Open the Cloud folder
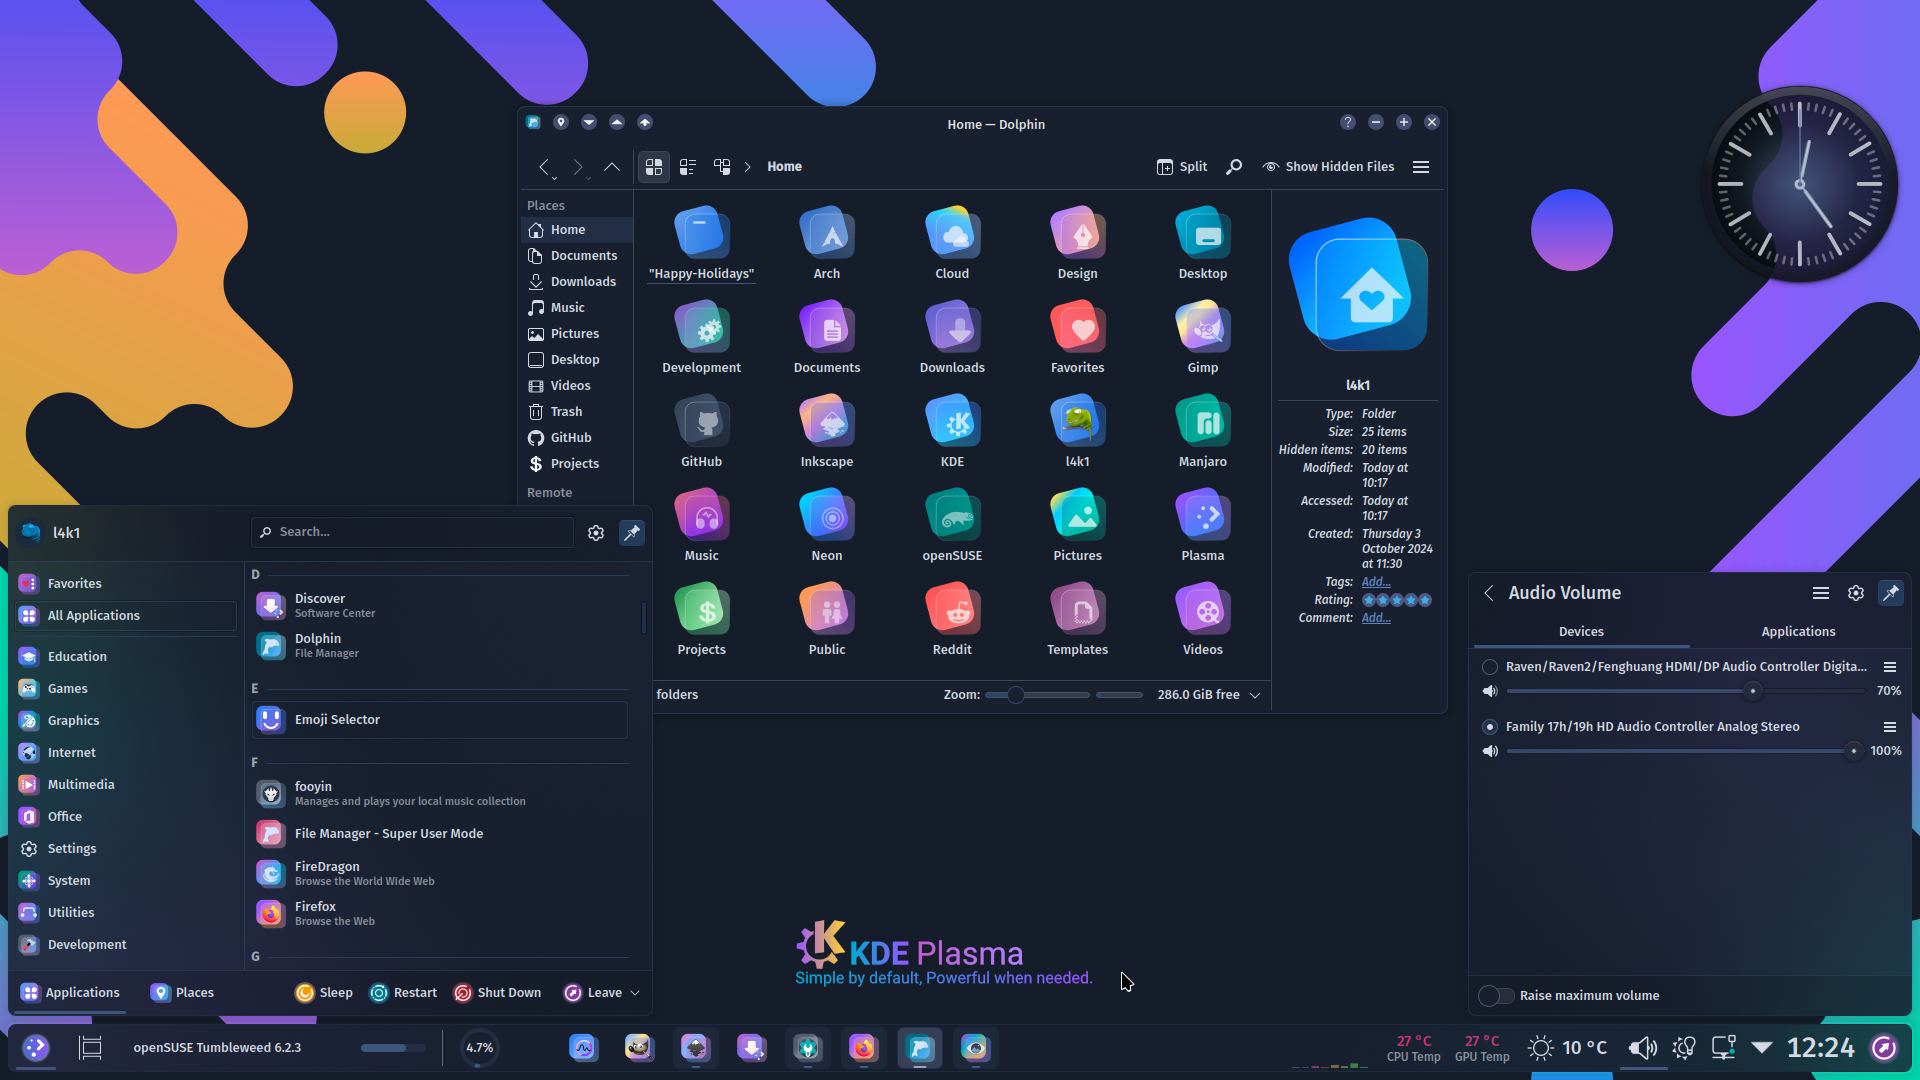The height and width of the screenshot is (1080, 1920). coord(952,243)
